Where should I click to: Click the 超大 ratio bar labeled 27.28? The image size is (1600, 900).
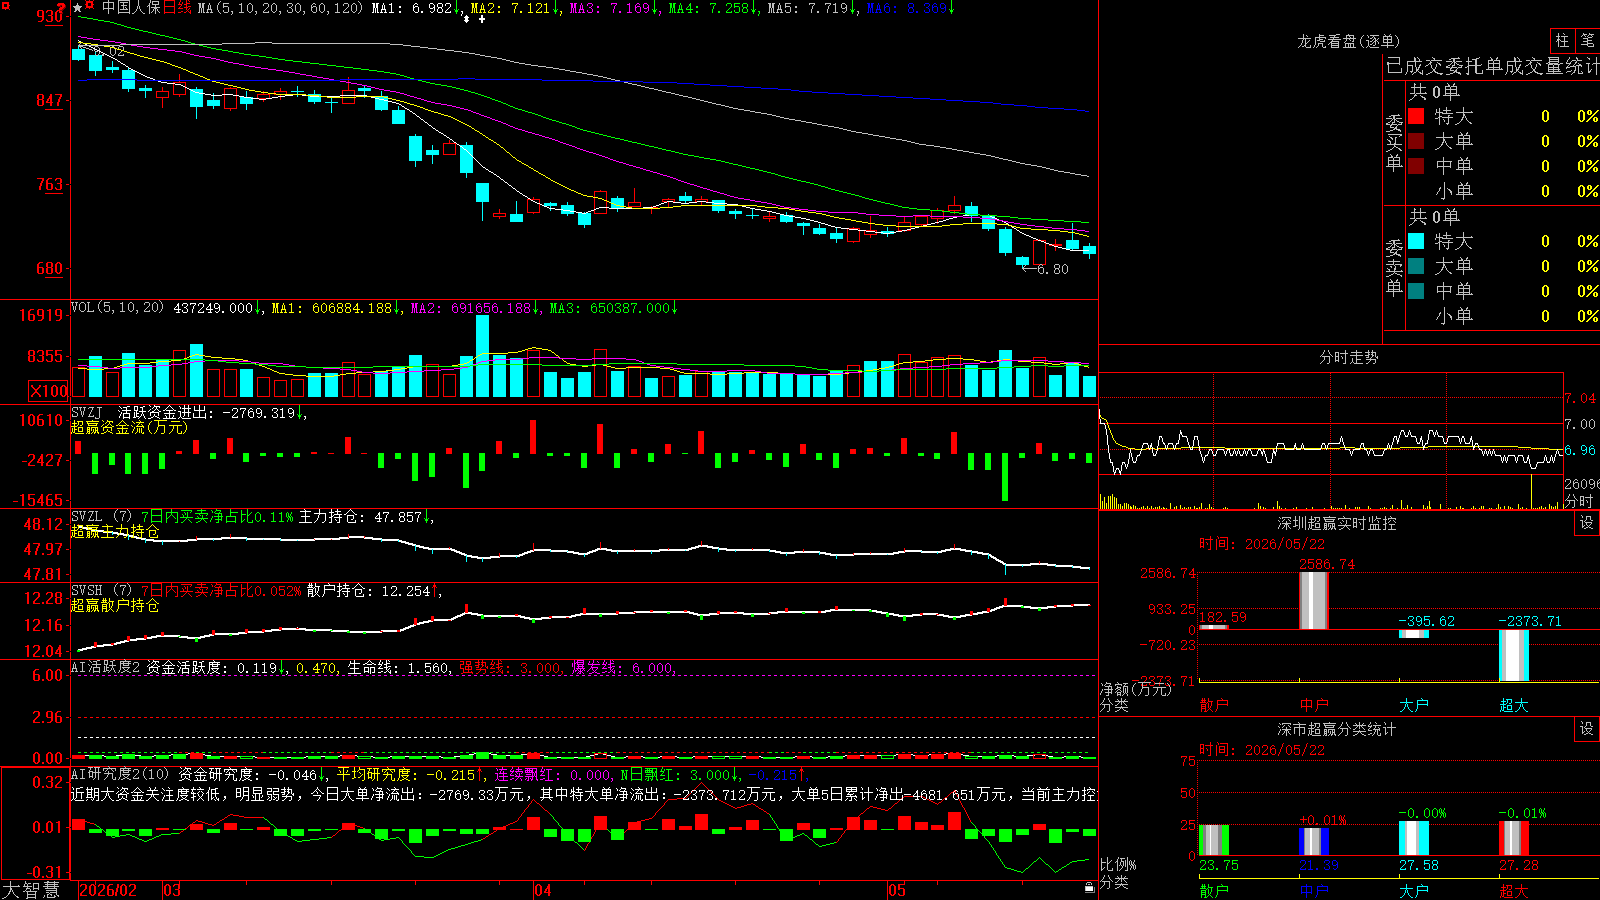(x=1514, y=838)
